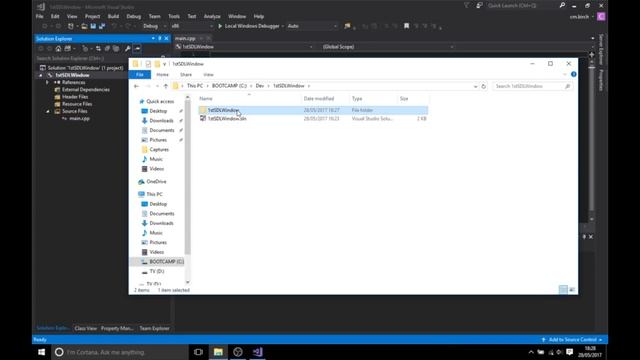The height and width of the screenshot is (360, 640).
Task: Open the Action Center notification icon
Action: coord(569,352)
